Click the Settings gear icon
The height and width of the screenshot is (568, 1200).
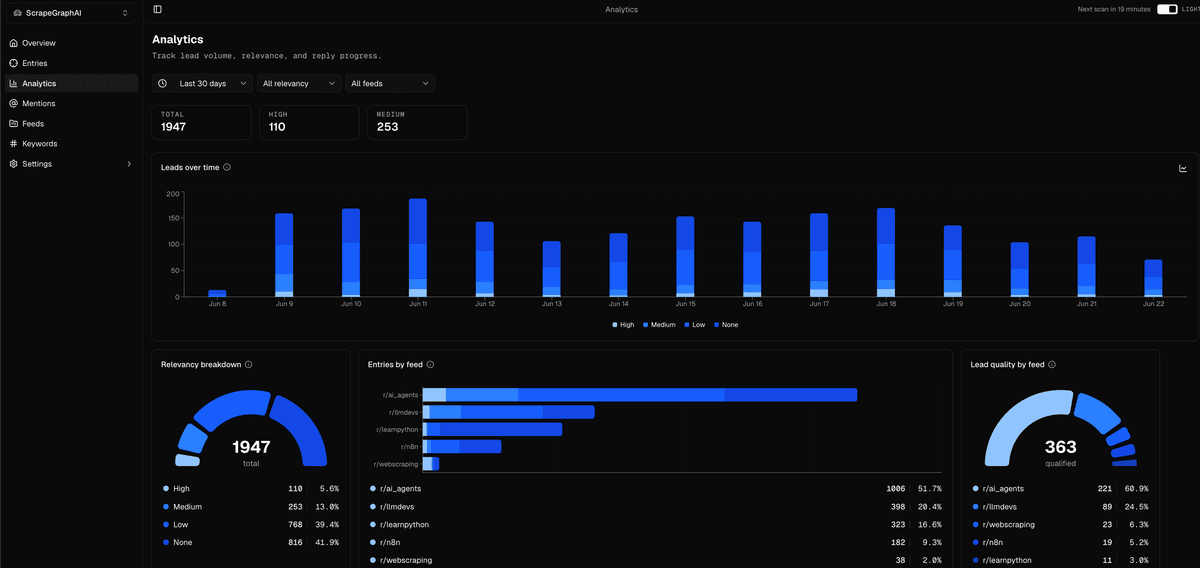(13, 163)
